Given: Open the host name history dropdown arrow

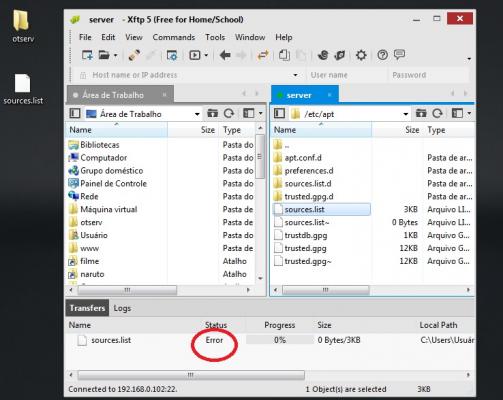Looking at the screenshot, I should [x=295, y=75].
